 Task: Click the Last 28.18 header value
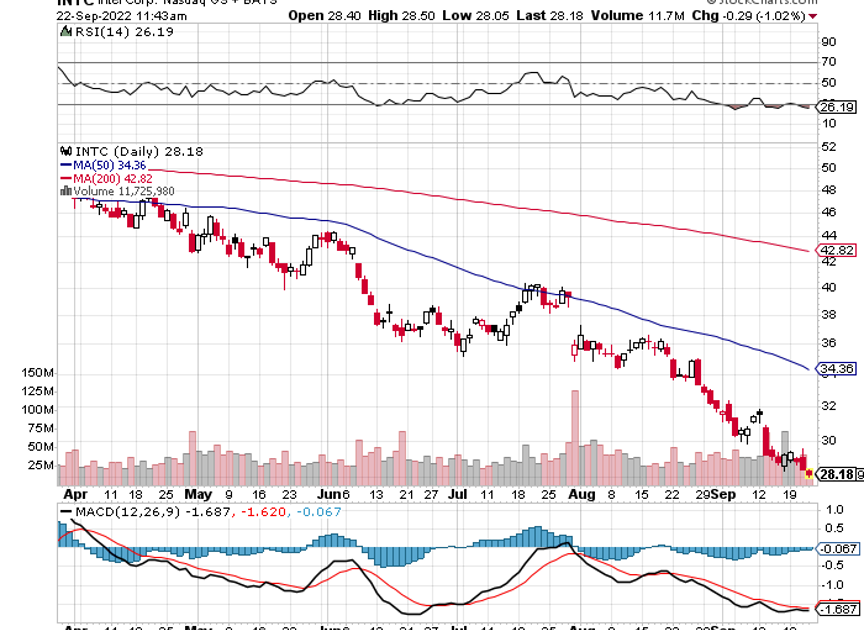click(549, 16)
